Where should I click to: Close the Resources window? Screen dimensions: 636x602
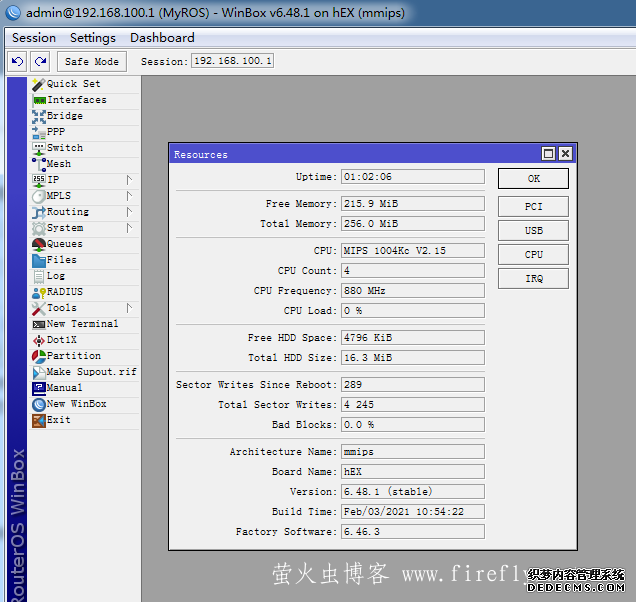[565, 154]
